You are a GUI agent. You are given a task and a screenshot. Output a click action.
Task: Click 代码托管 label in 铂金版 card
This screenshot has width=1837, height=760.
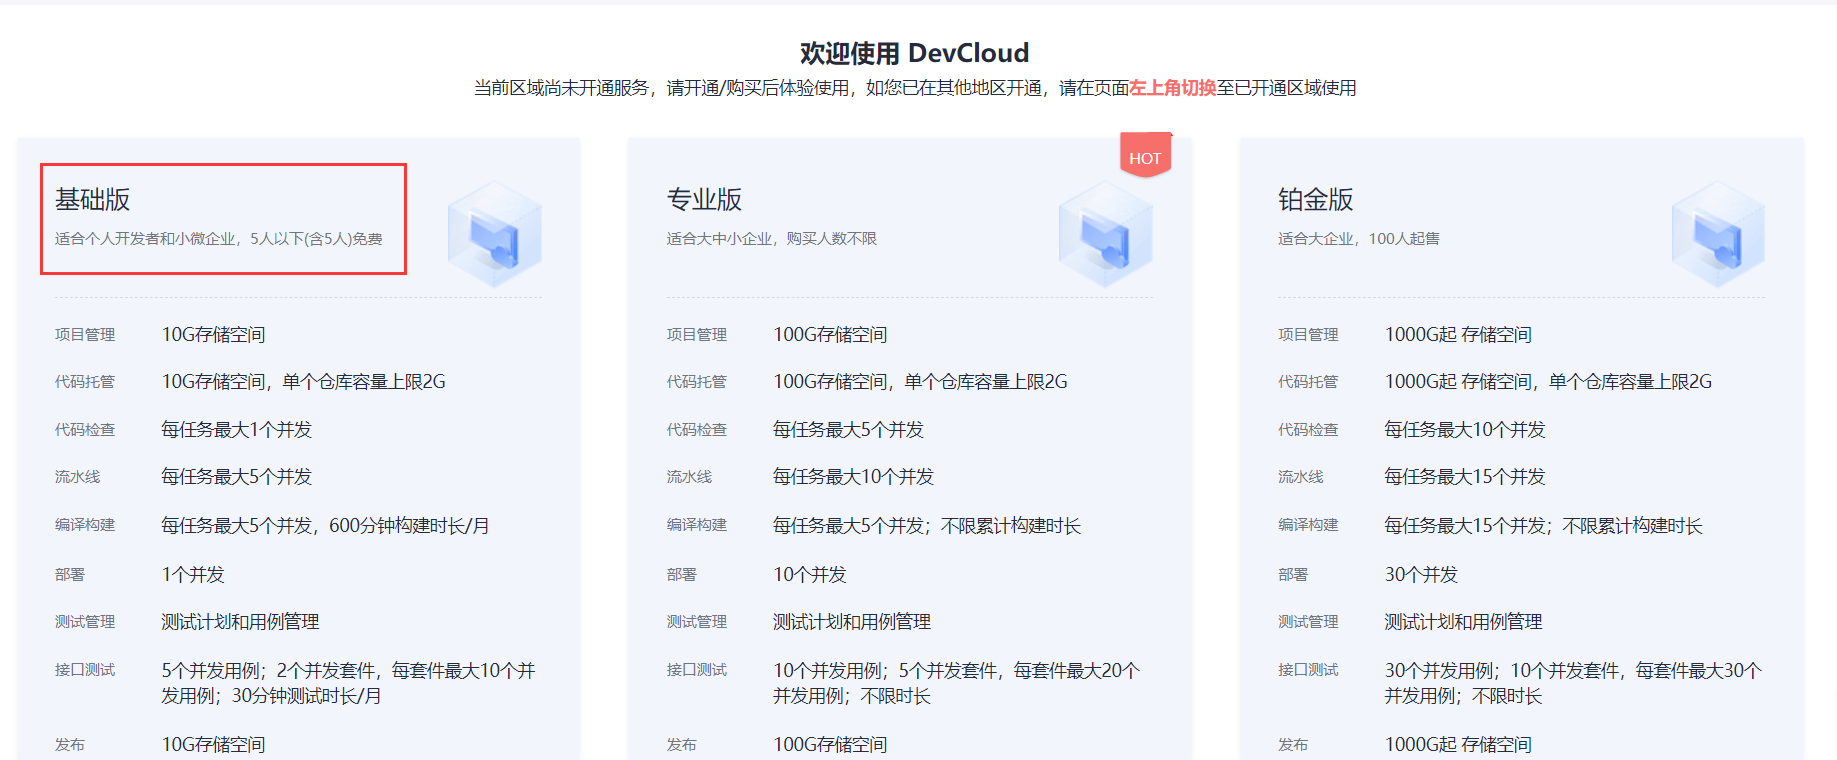tap(1308, 382)
